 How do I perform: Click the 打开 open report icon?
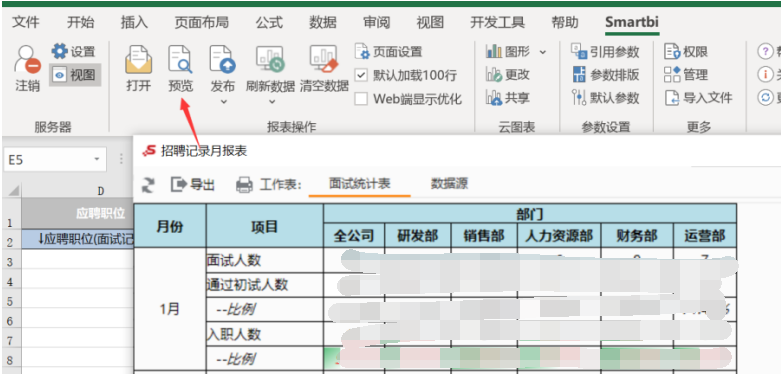pos(138,60)
